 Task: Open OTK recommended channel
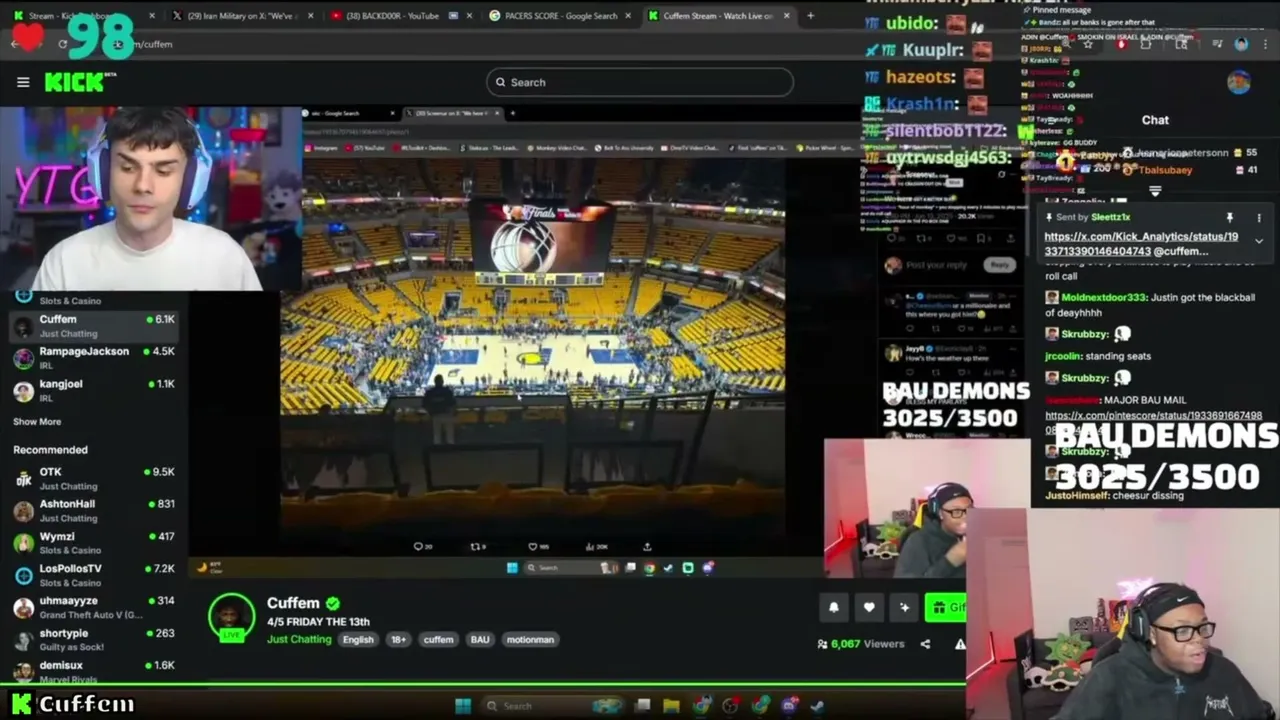tap(94, 478)
